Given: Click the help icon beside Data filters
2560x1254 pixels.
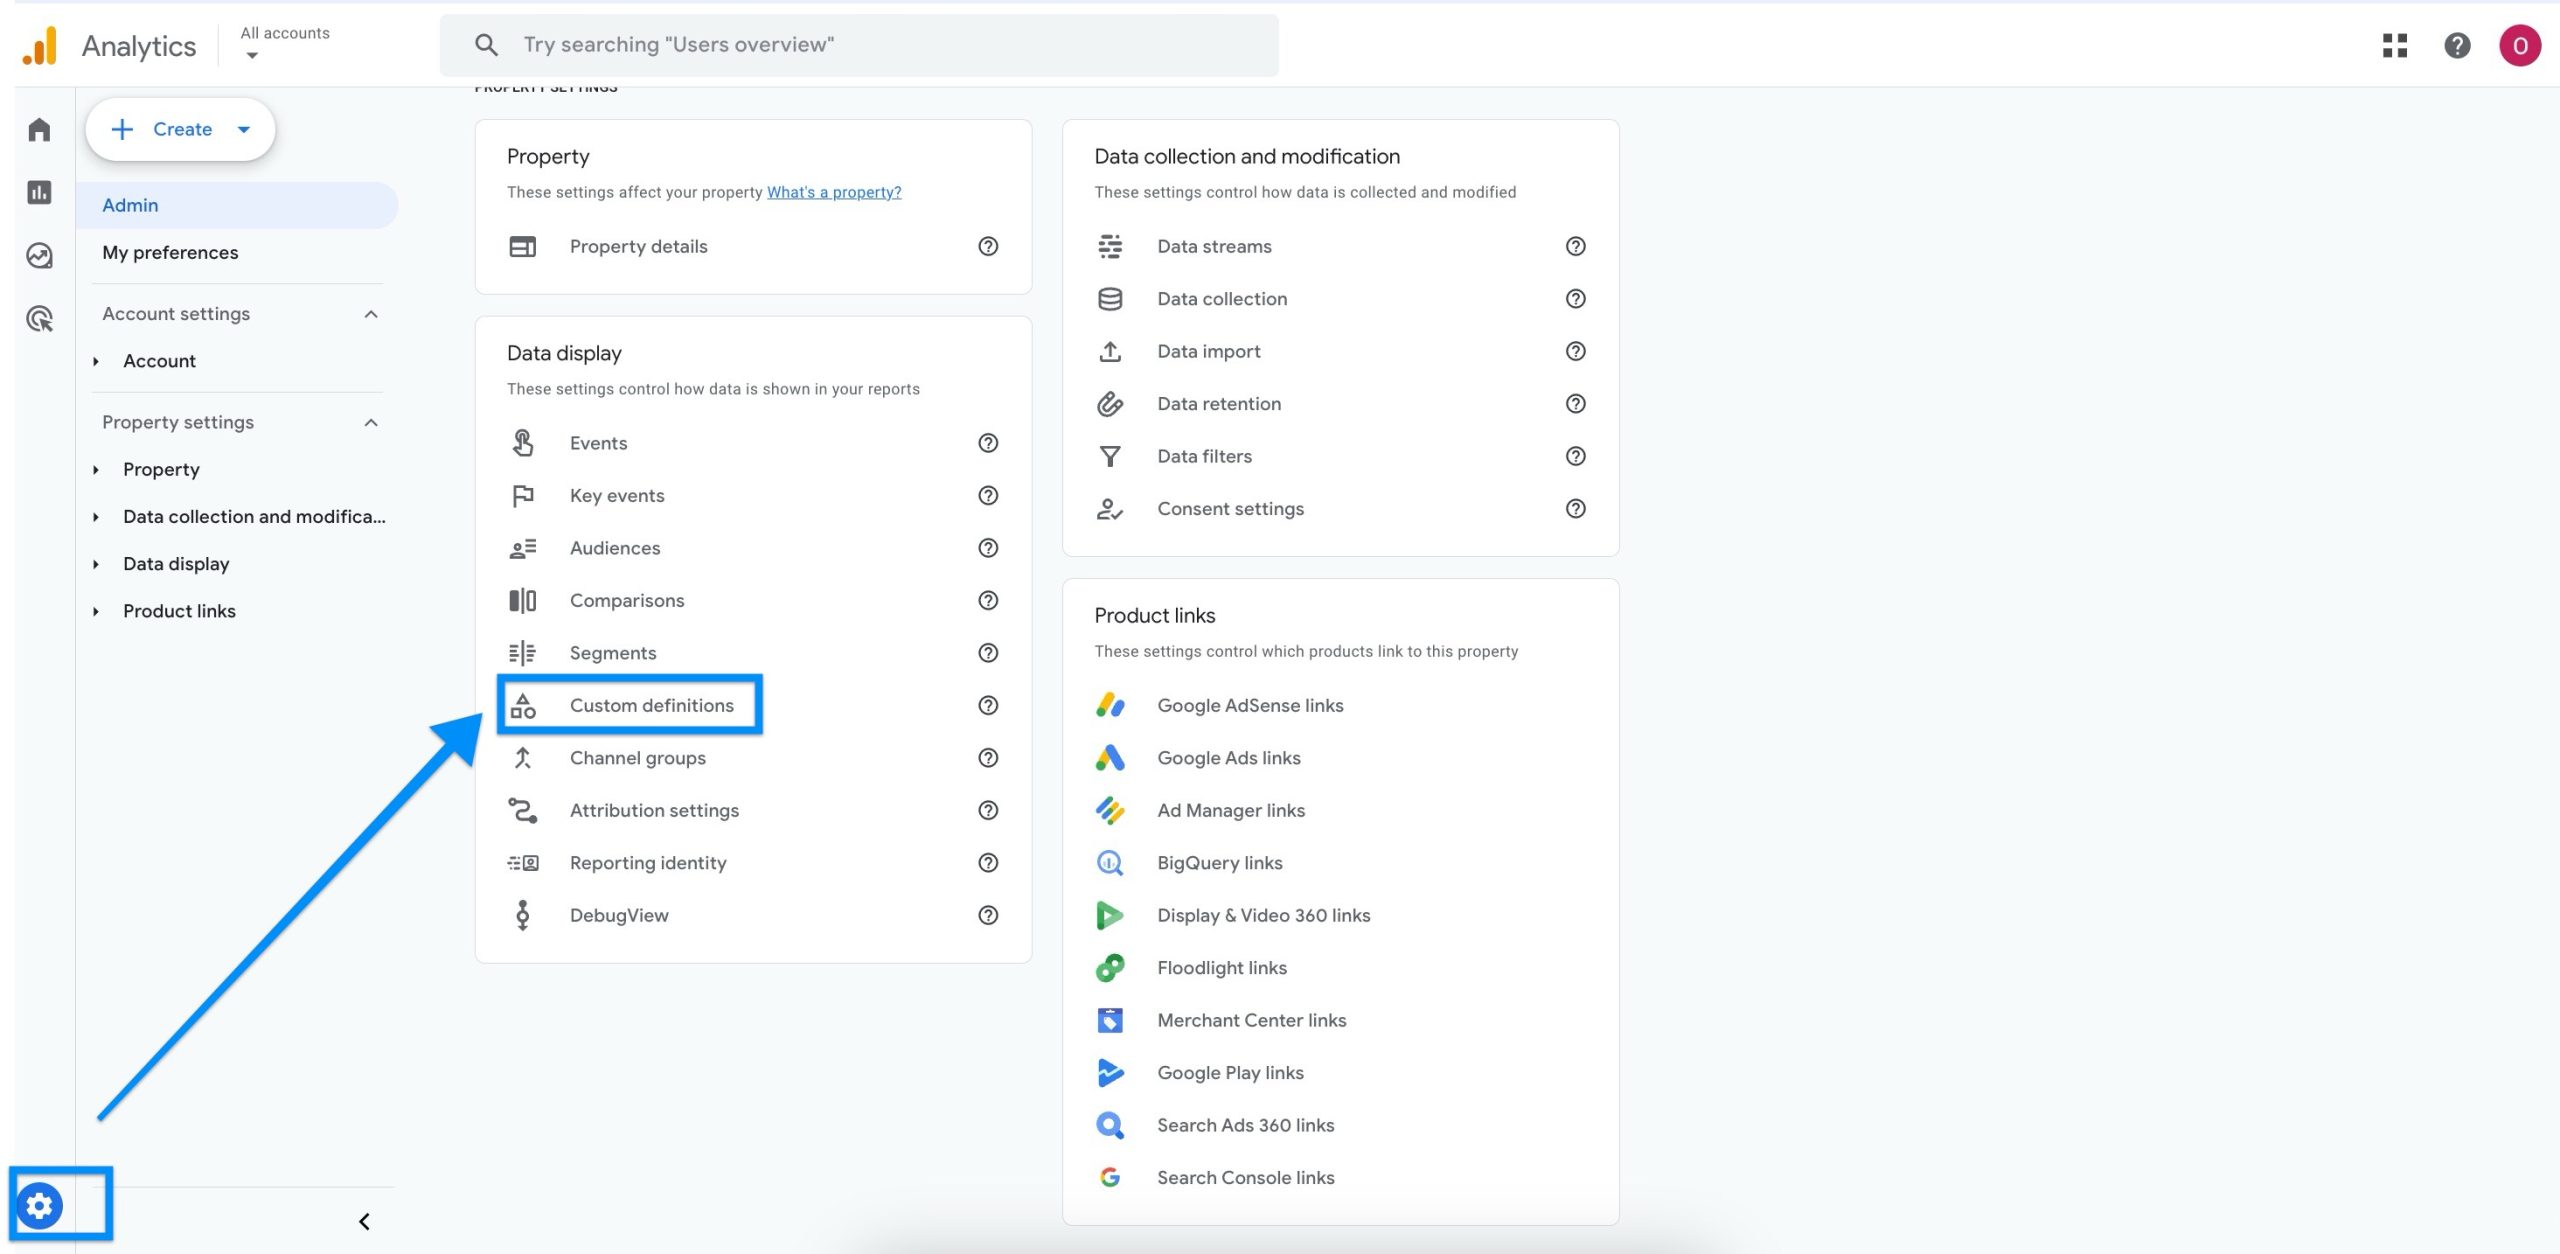Looking at the screenshot, I should pos(1576,456).
